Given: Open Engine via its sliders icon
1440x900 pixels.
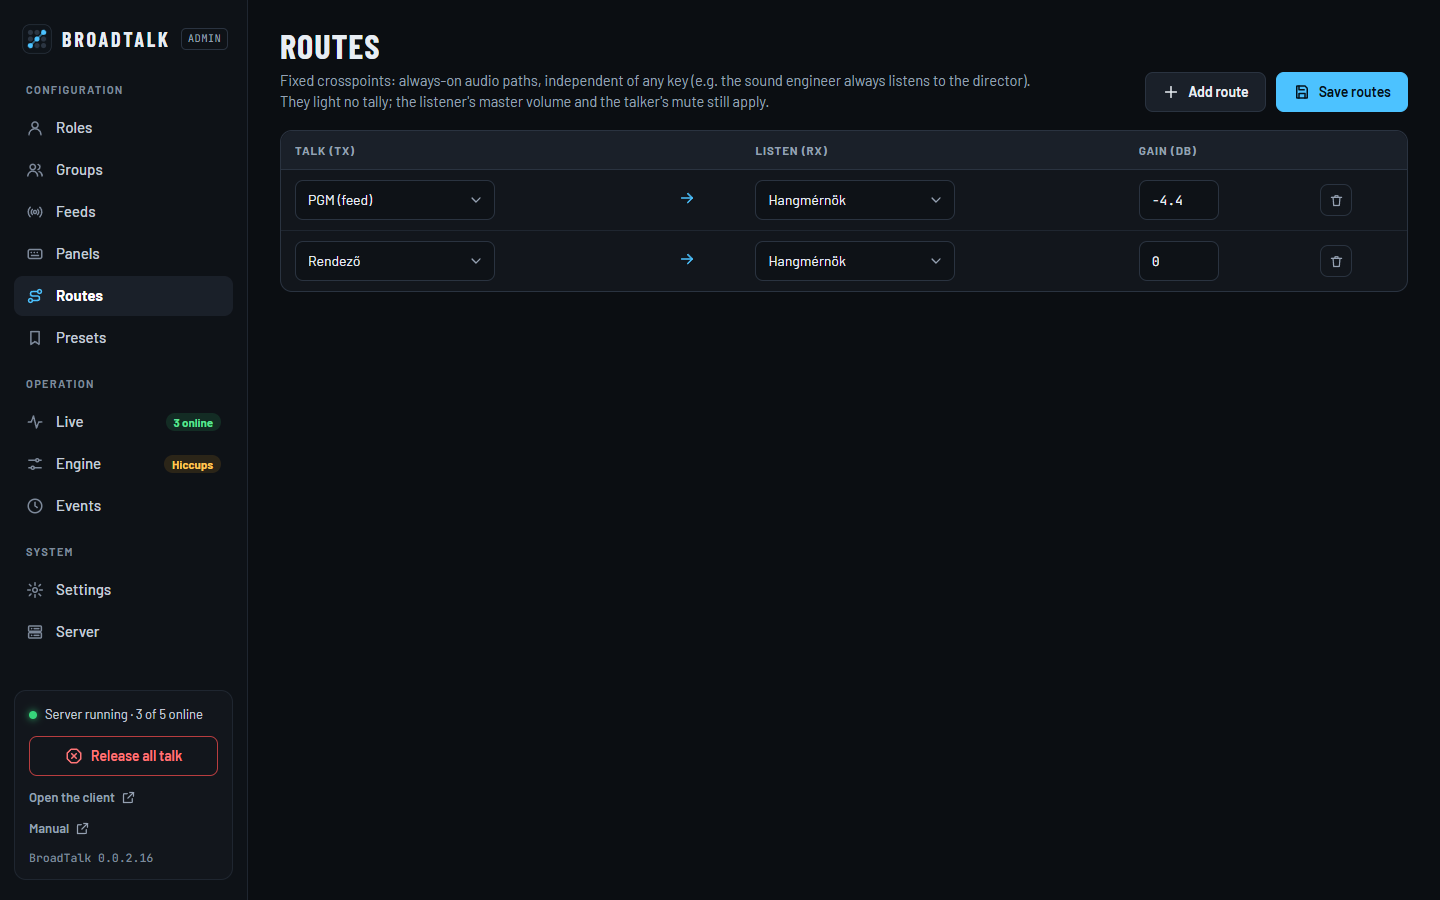Looking at the screenshot, I should point(35,464).
